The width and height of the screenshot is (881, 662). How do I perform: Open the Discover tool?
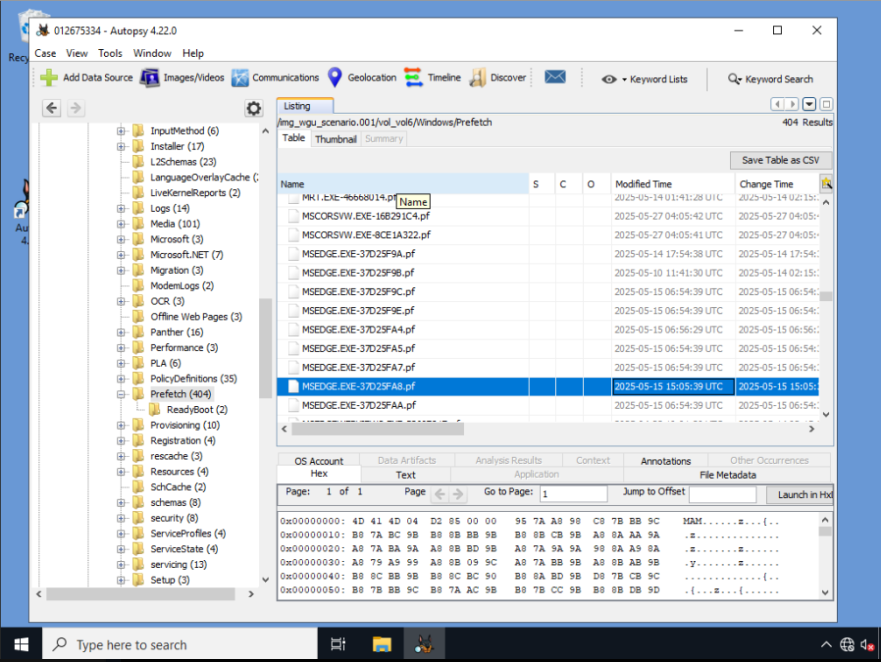[498, 78]
